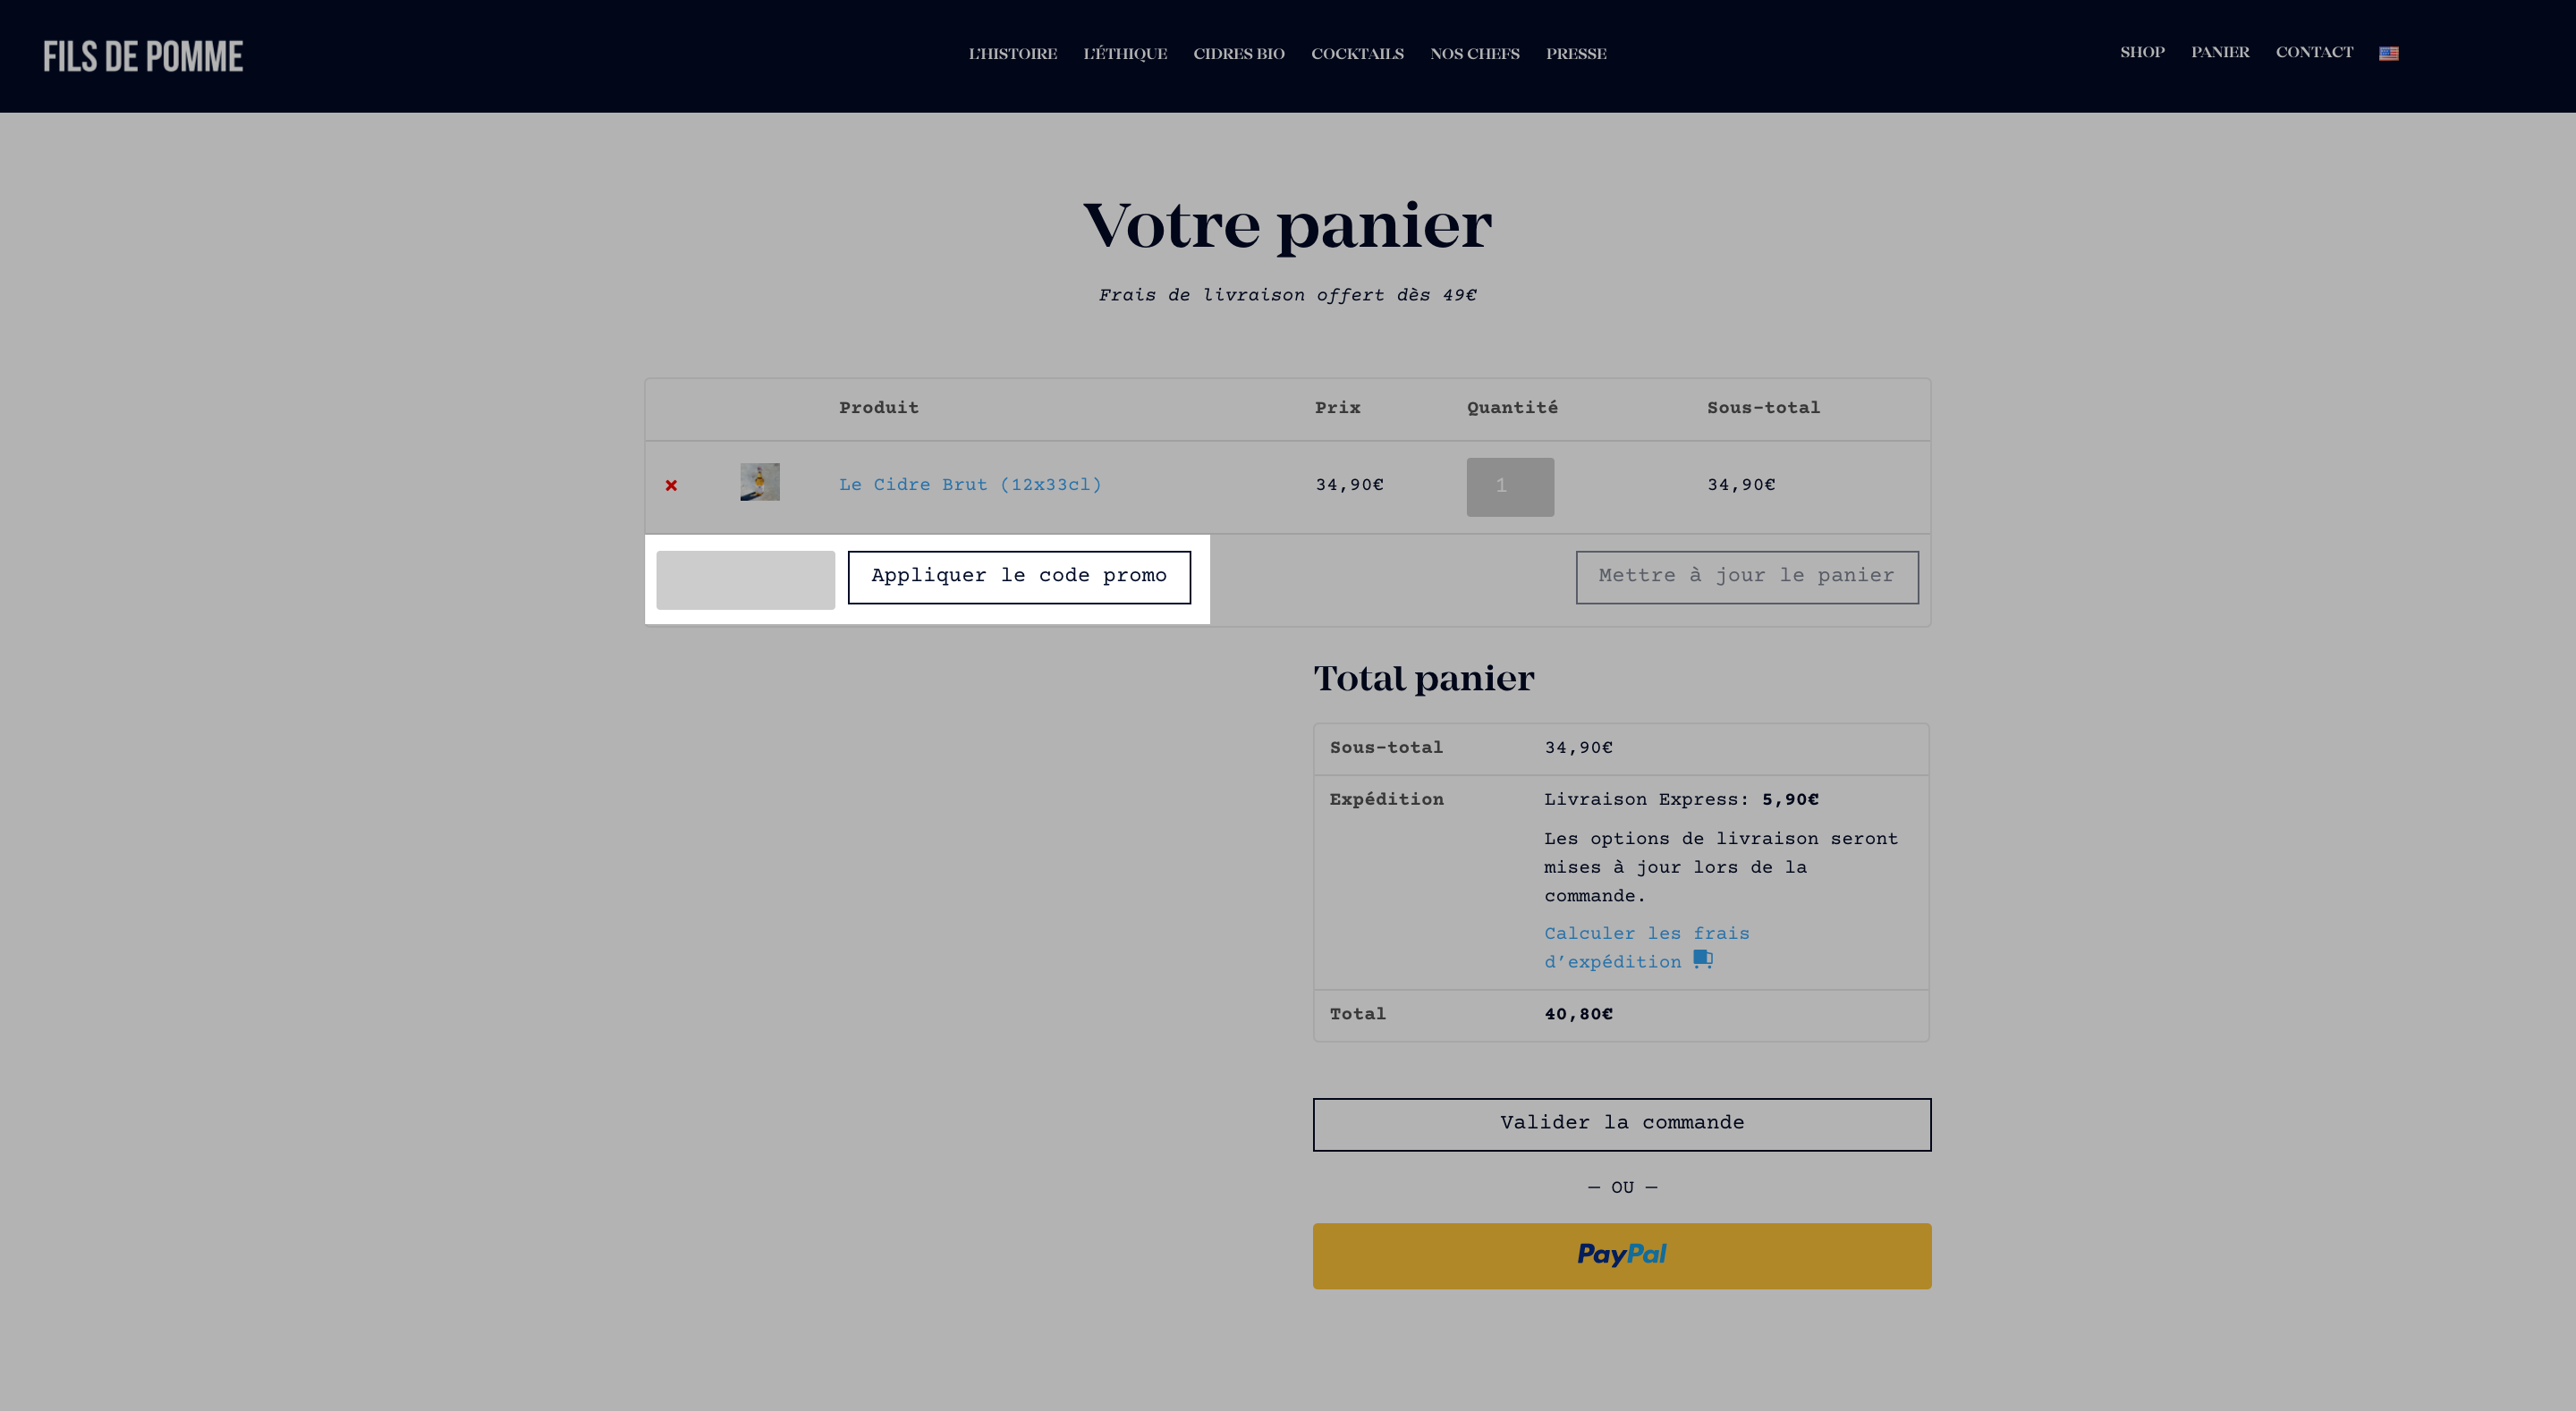Open the COCKTAILS menu item
The width and height of the screenshot is (2576, 1411).
coord(1357,54)
